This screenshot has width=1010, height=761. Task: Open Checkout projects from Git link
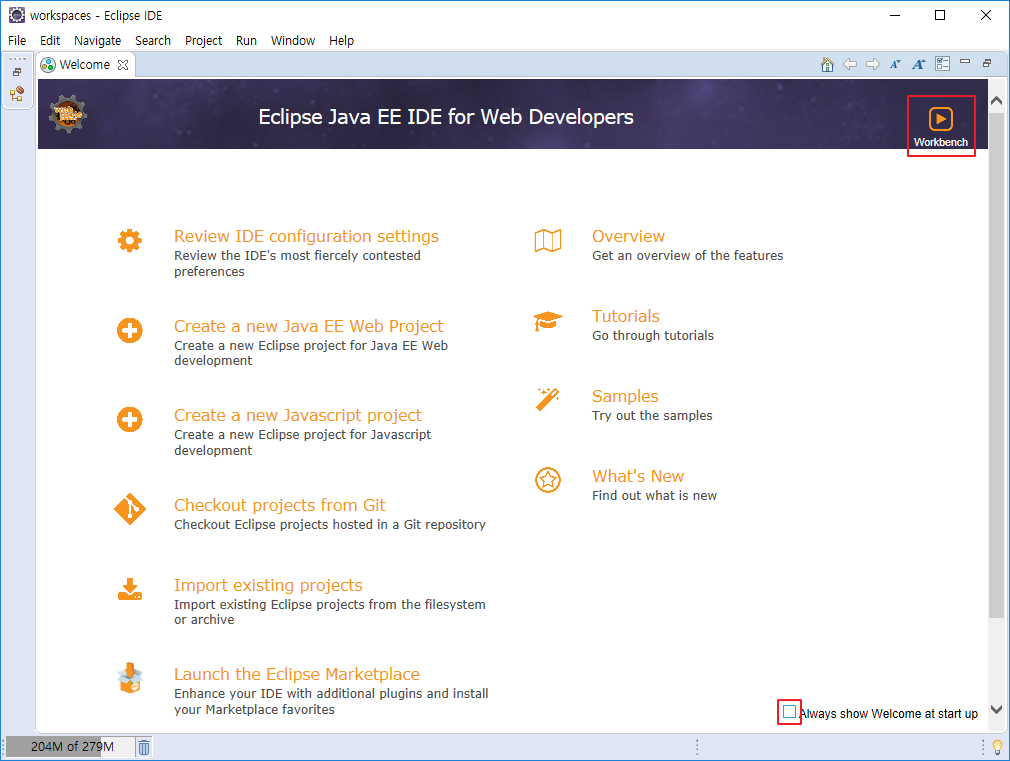(280, 505)
